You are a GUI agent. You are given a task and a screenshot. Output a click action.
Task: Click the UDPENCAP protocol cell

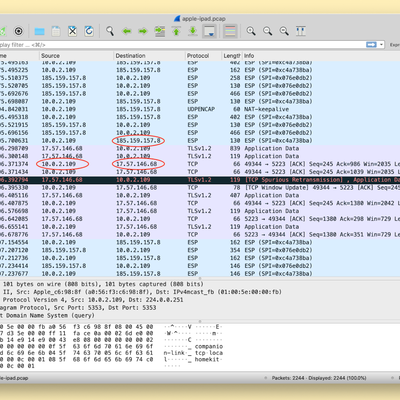(201, 109)
